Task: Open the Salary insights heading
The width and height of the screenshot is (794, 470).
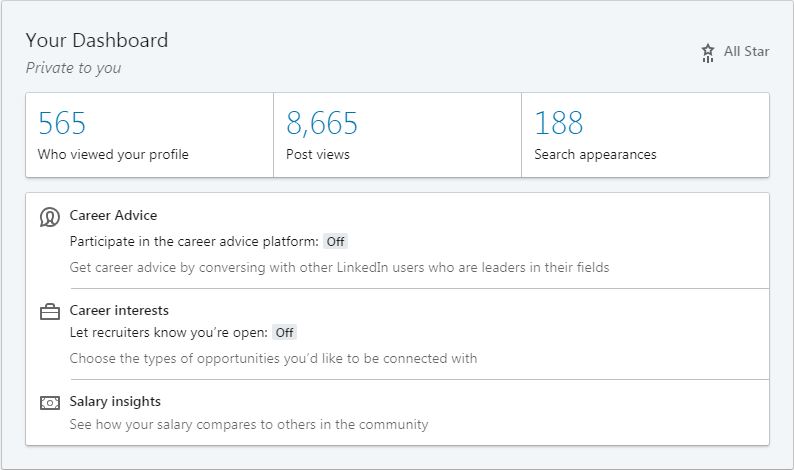Action: (115, 402)
